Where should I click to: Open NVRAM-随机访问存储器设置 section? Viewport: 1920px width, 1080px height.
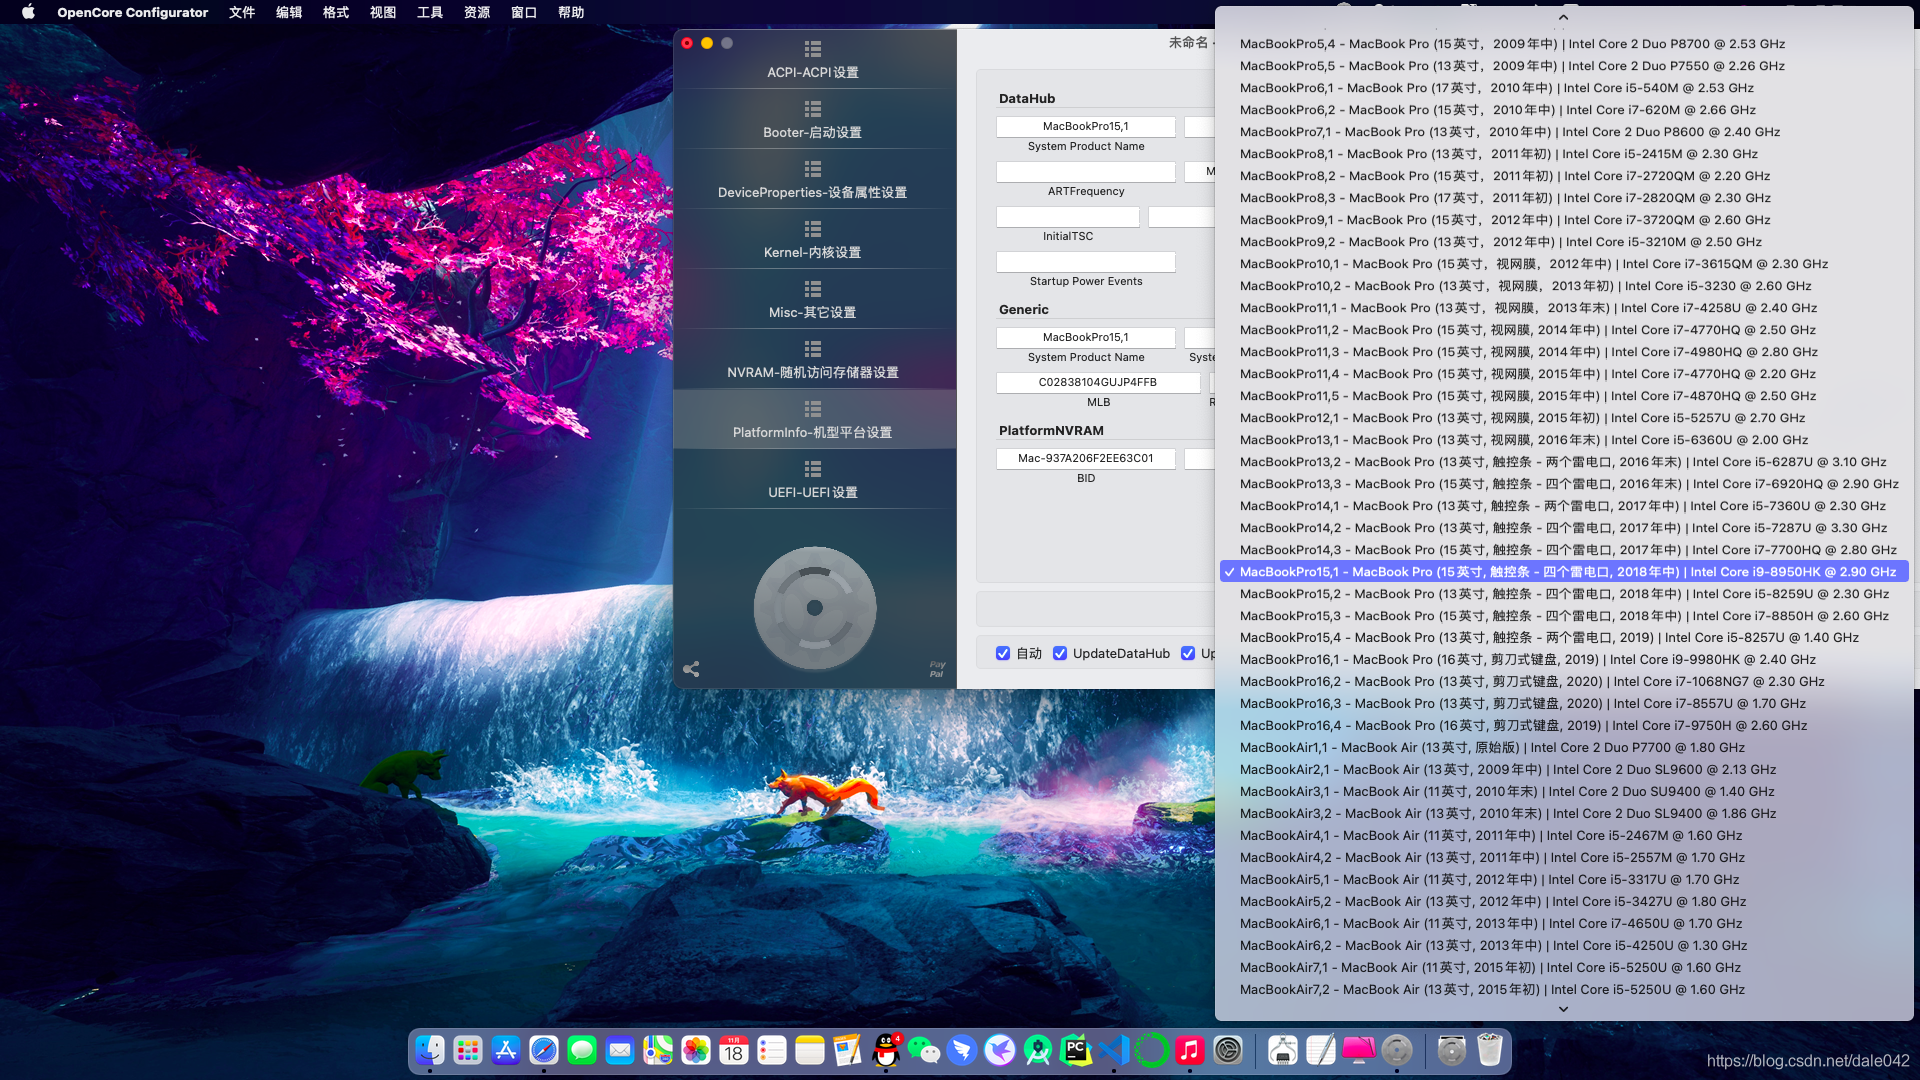tap(814, 359)
